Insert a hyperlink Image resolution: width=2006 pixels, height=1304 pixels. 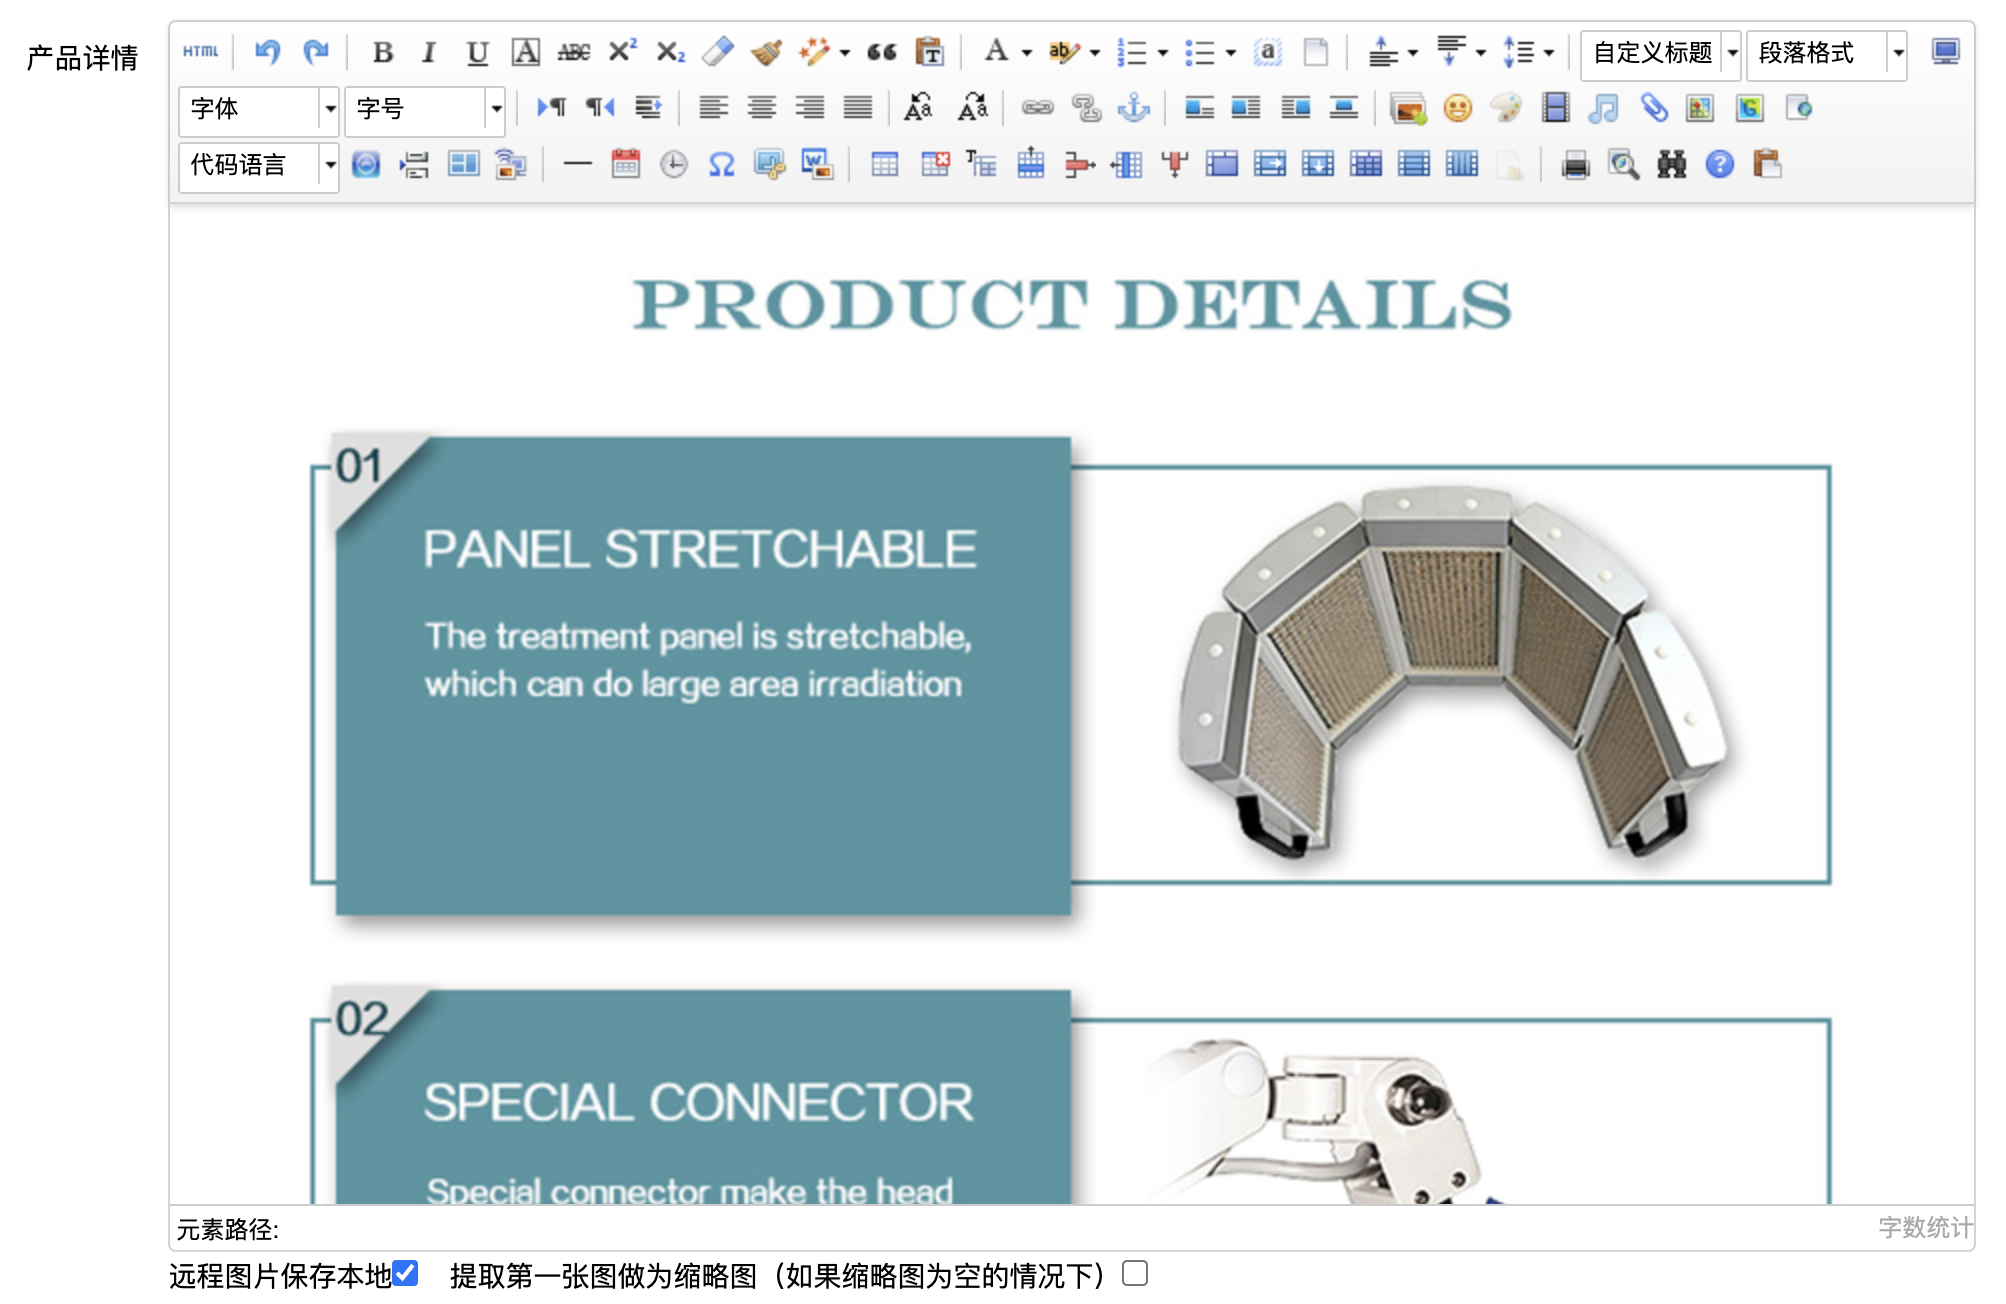click(1037, 107)
